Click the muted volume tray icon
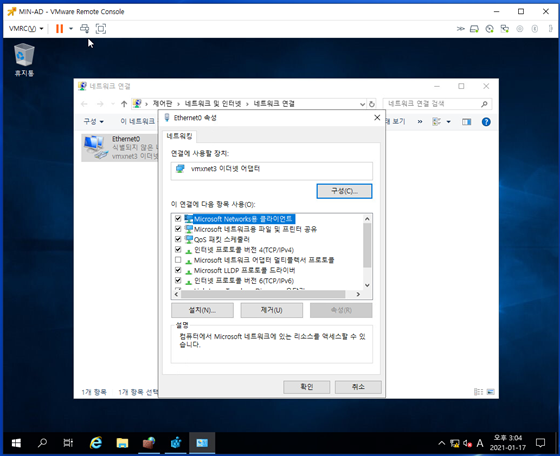Screen dimensions: 560x456 pos(468,444)
